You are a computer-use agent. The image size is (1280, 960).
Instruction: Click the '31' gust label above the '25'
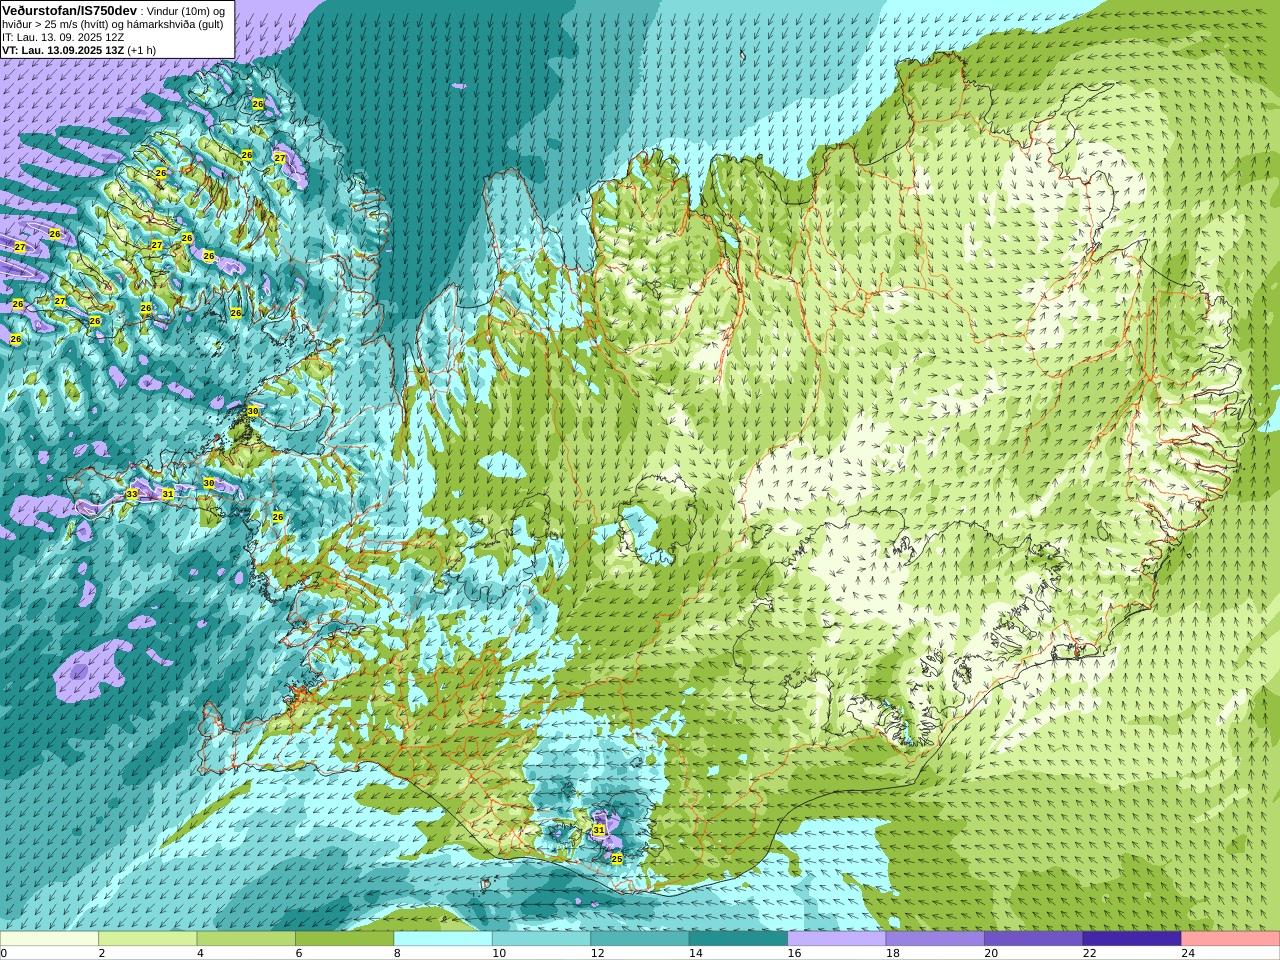(599, 830)
